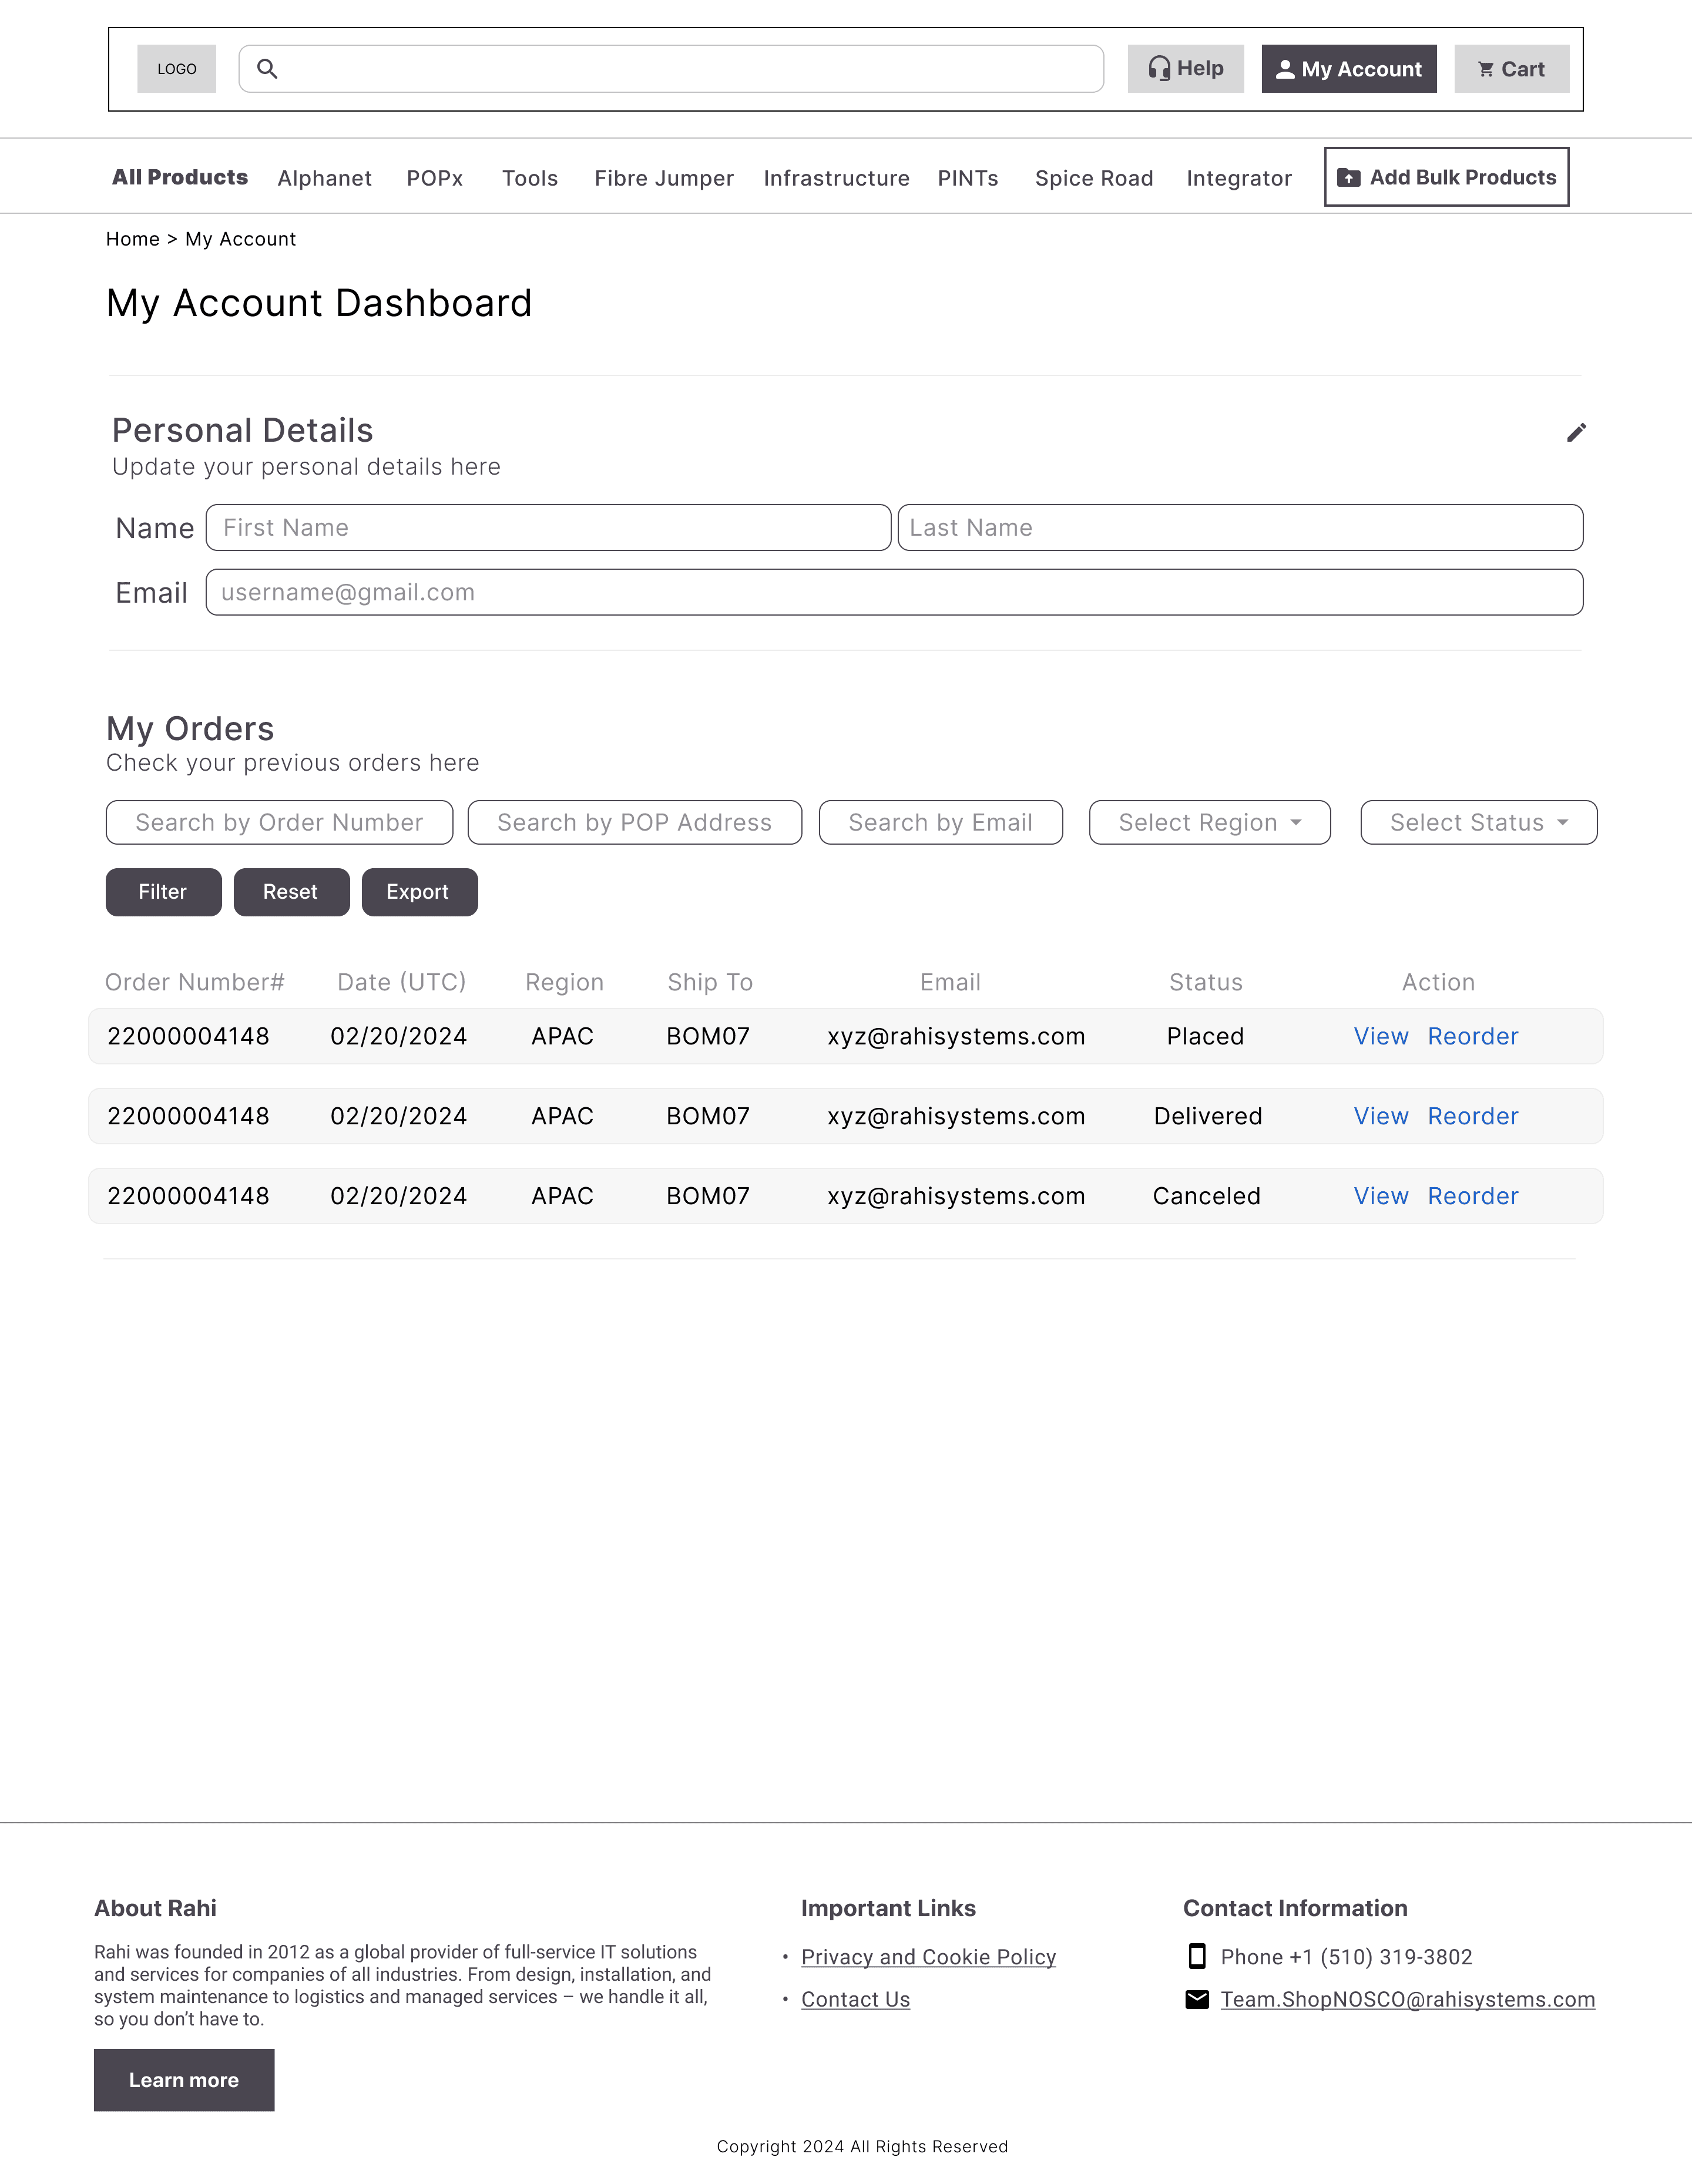Open the Privacy and Cookie Policy link
1692x2184 pixels.
click(928, 1958)
